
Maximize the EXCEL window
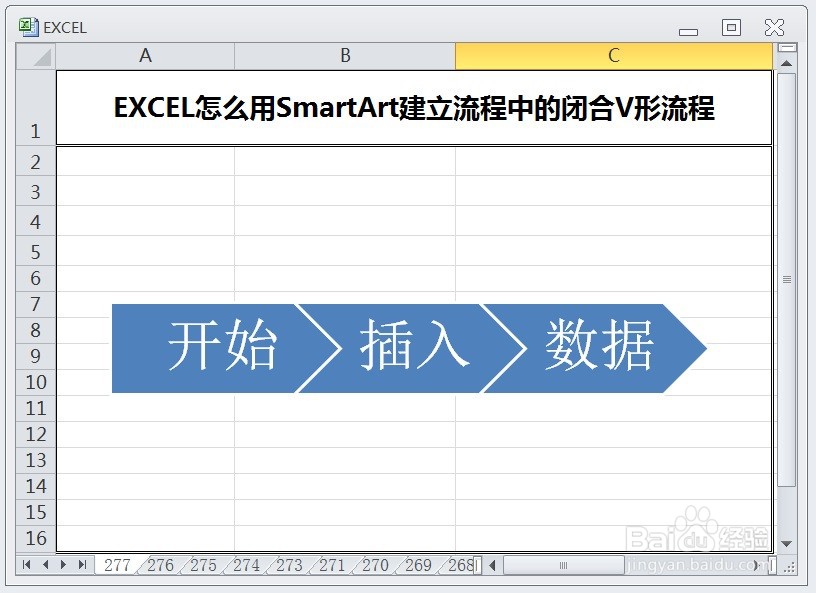(x=731, y=27)
